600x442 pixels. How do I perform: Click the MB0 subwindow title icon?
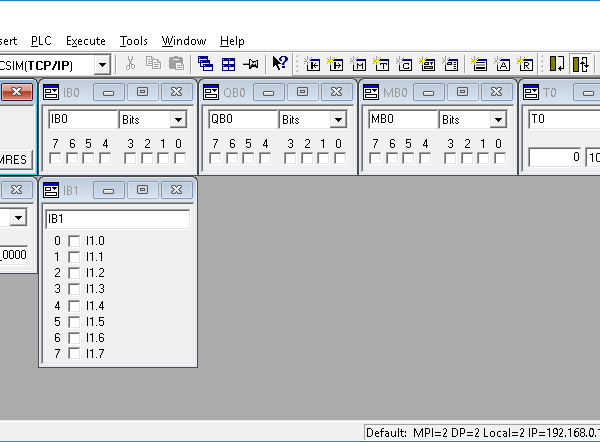371,92
